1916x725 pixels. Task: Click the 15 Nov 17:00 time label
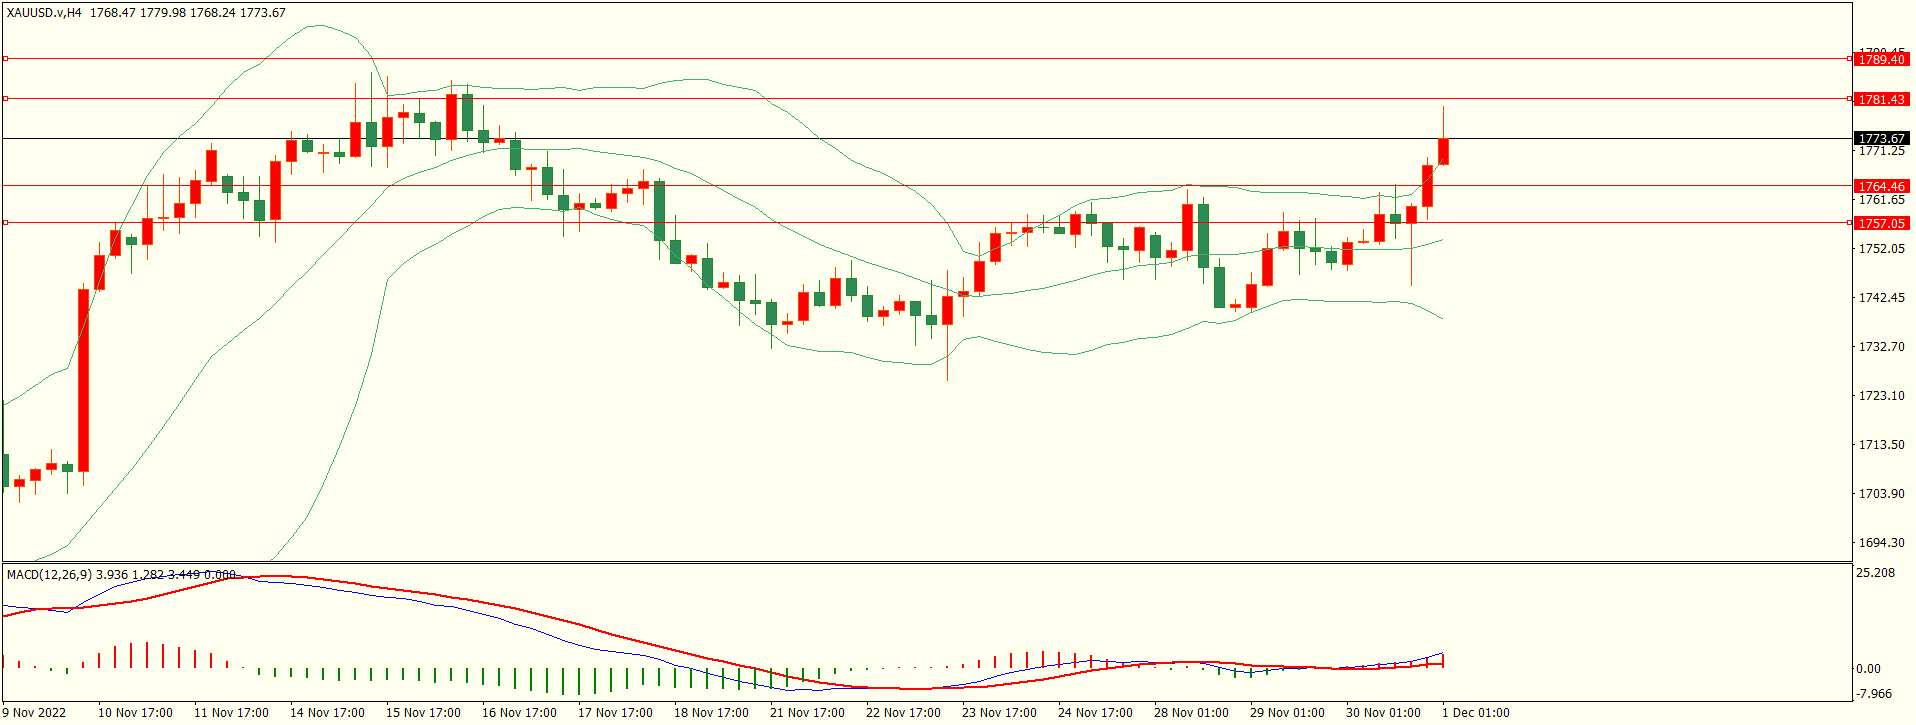[x=423, y=713]
